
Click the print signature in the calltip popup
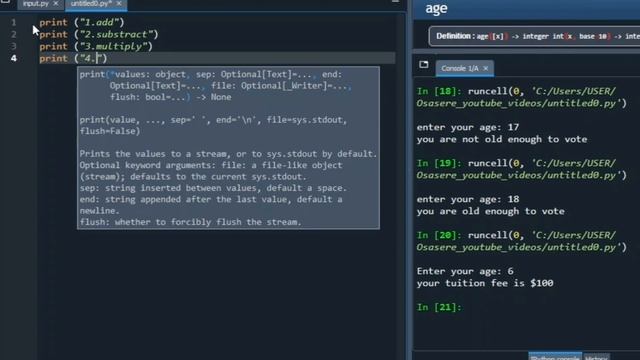[215, 86]
